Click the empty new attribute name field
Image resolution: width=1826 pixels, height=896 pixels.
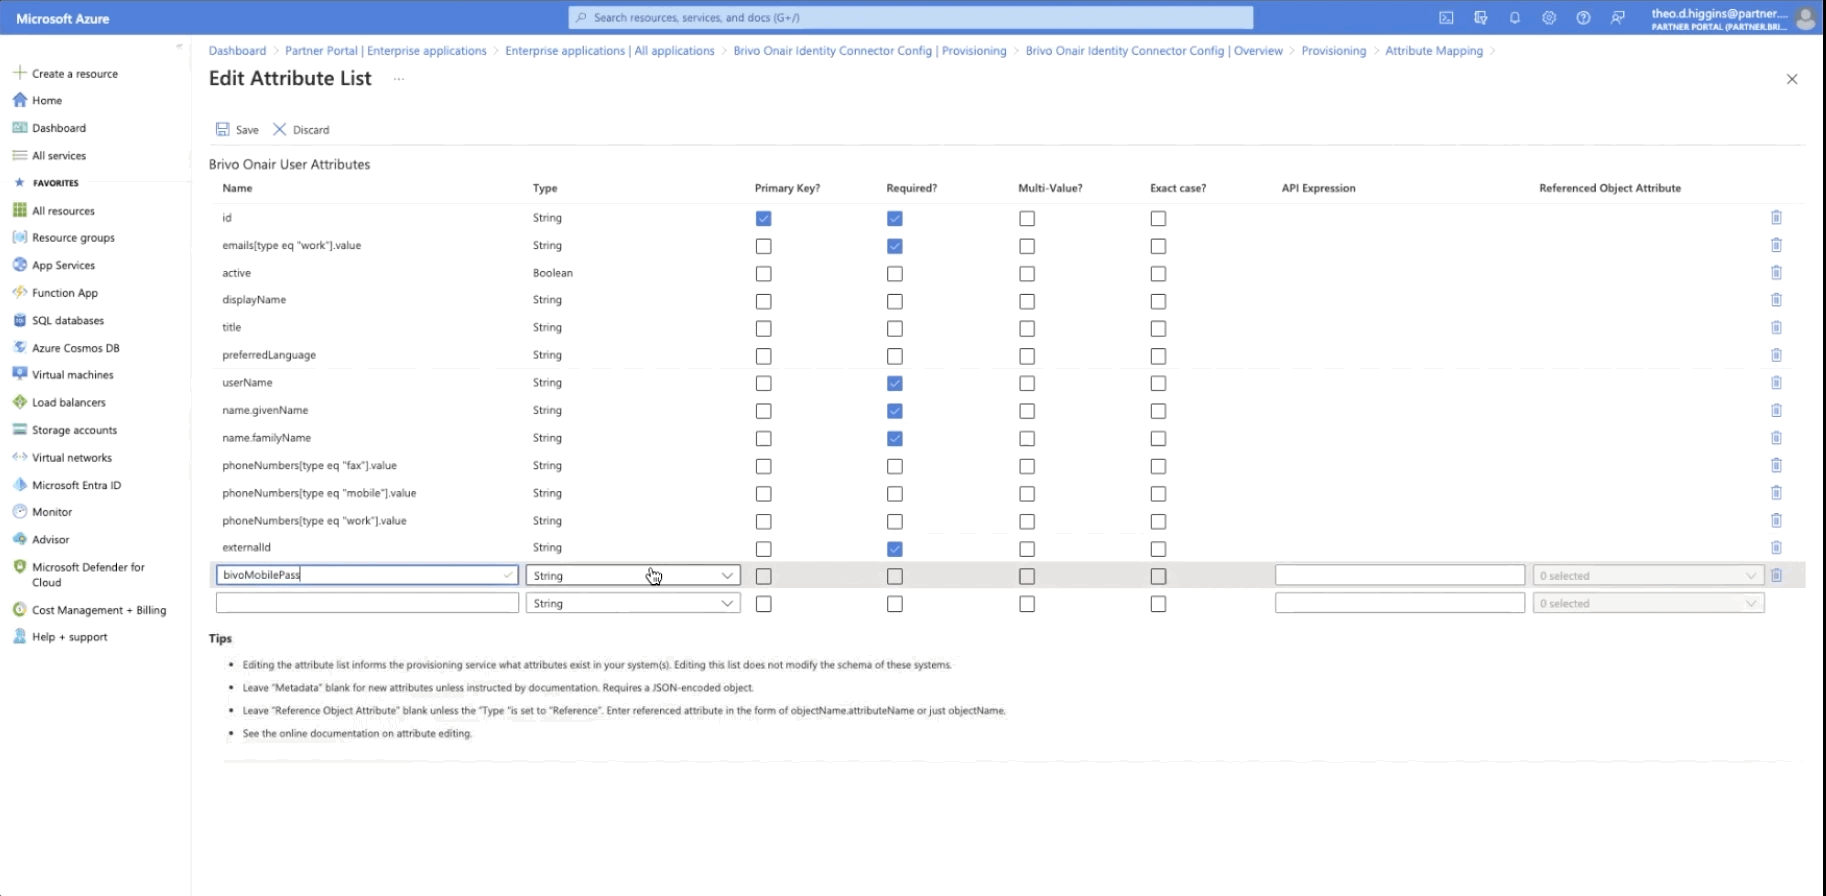367,603
